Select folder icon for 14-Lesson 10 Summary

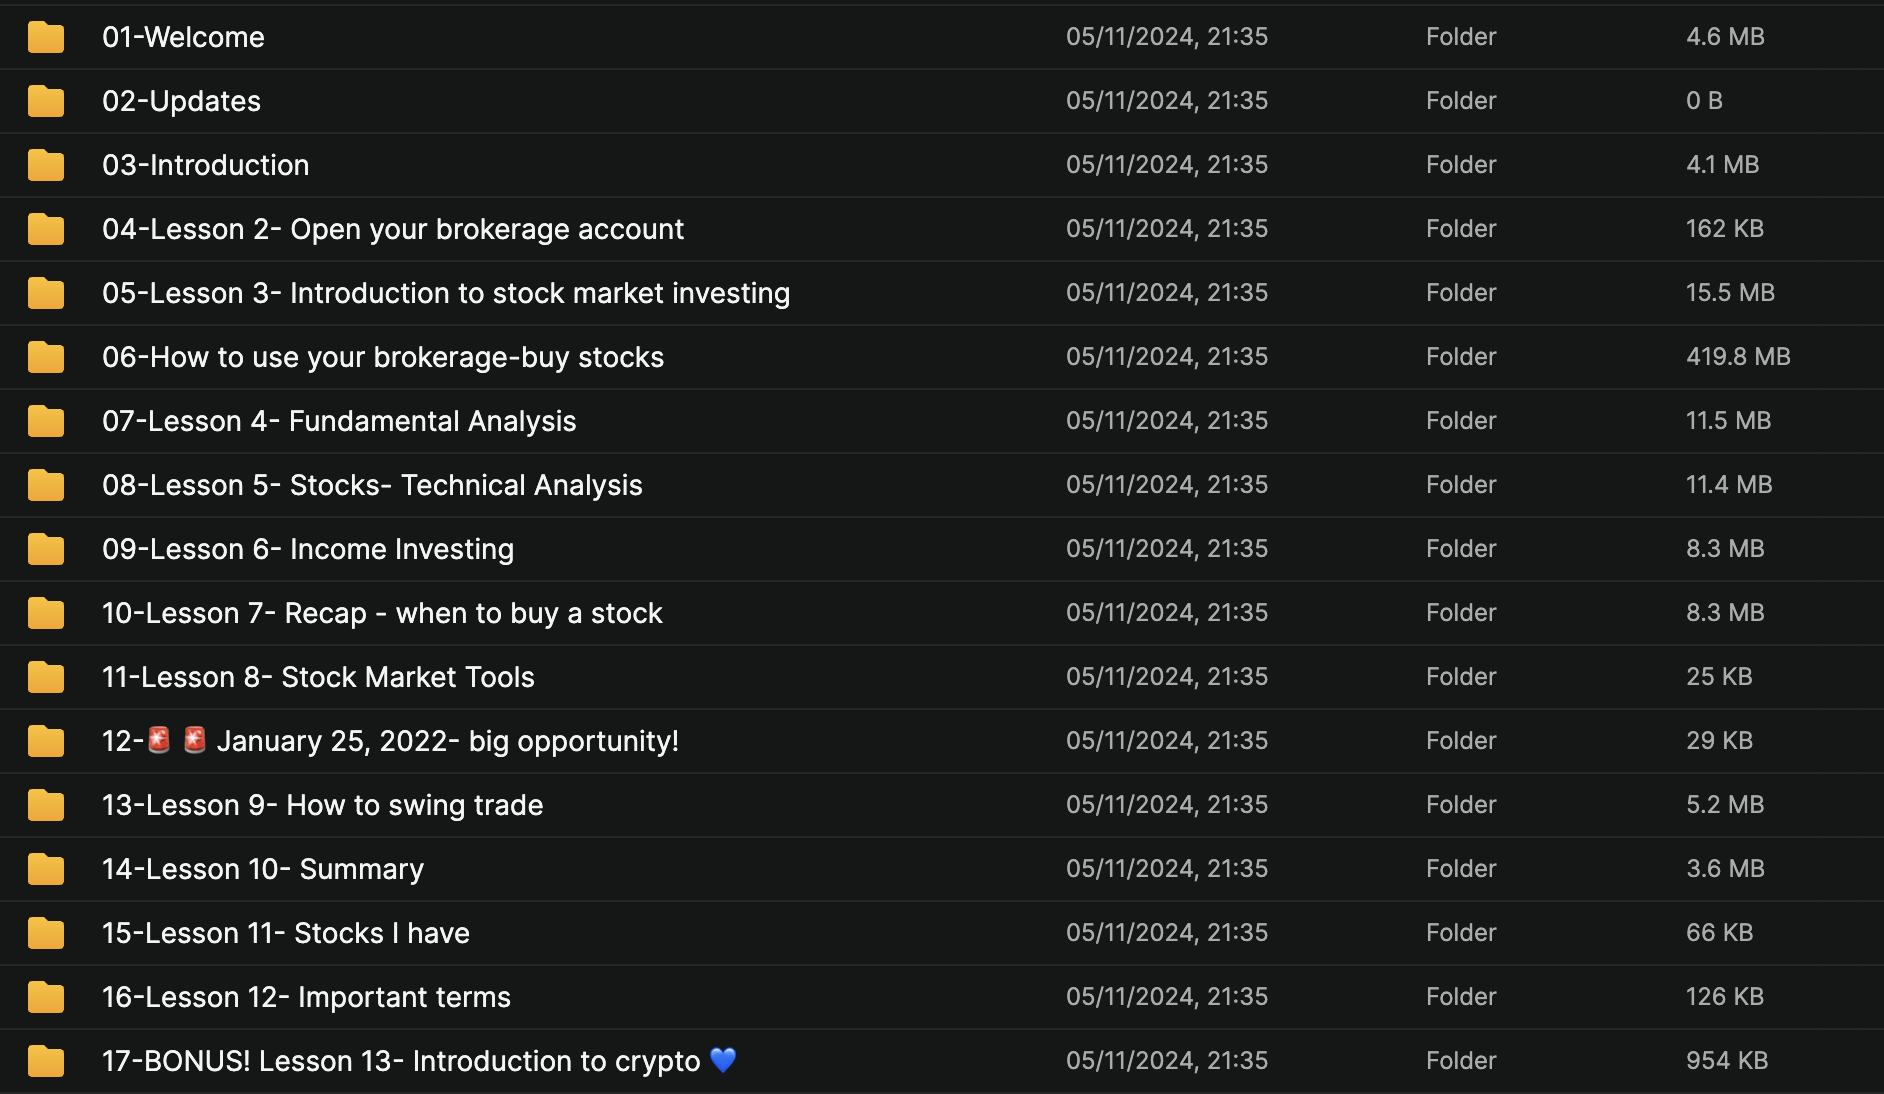[46, 870]
